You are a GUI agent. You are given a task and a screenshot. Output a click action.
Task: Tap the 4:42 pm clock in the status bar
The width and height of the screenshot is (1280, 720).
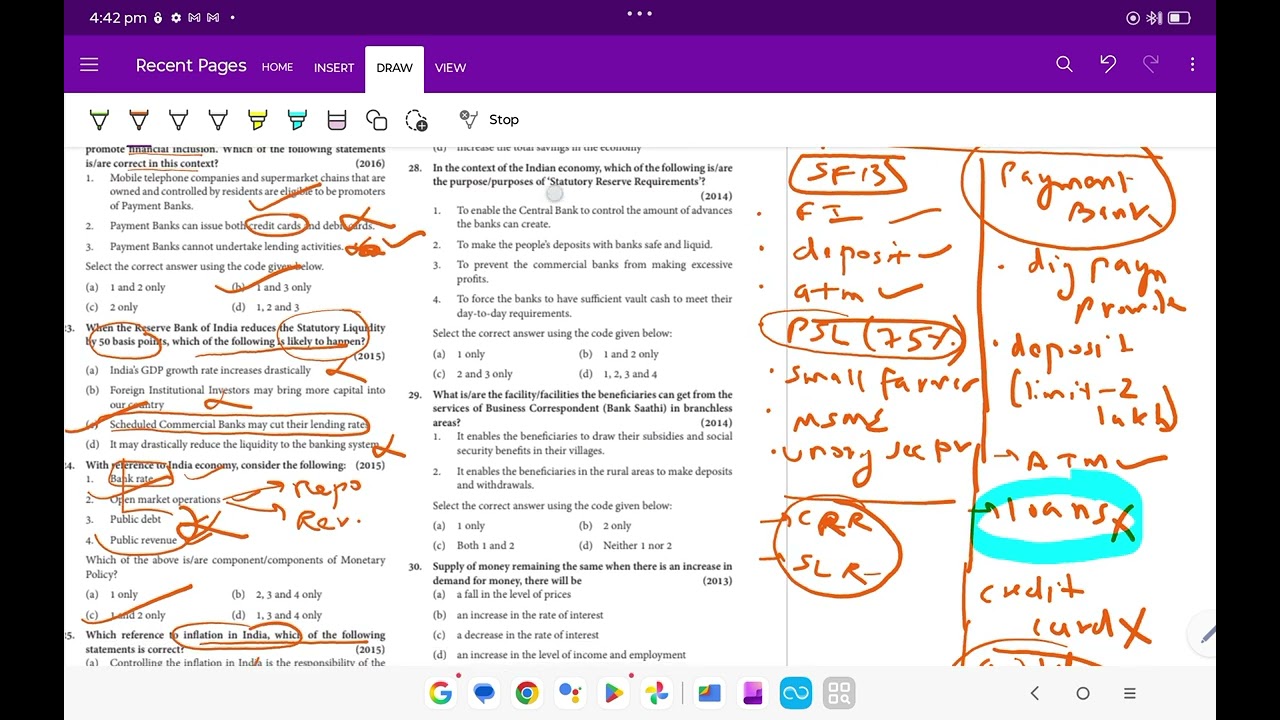pos(118,18)
